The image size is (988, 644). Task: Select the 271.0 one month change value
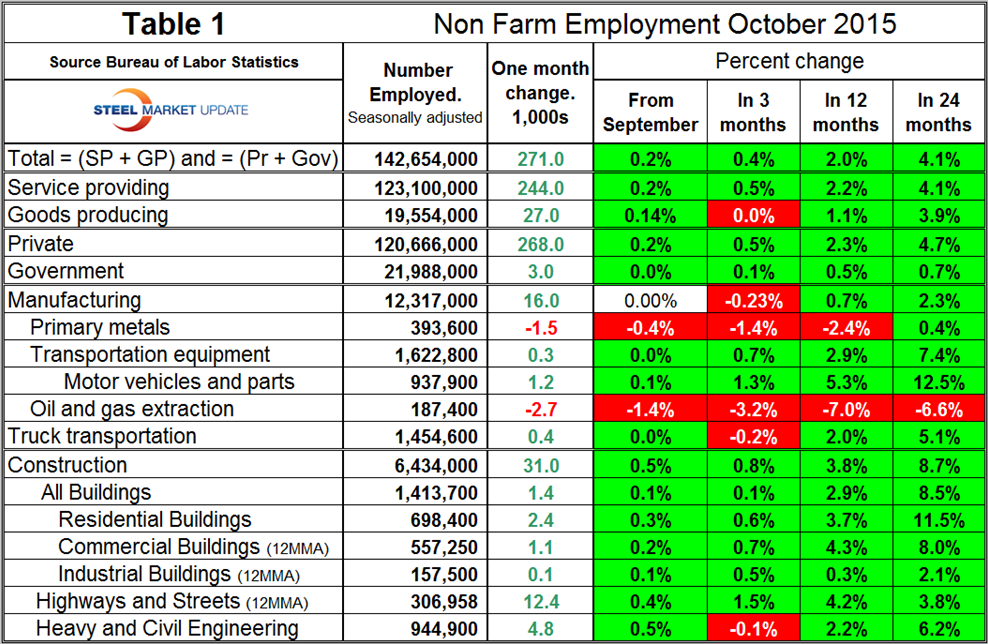click(540, 159)
